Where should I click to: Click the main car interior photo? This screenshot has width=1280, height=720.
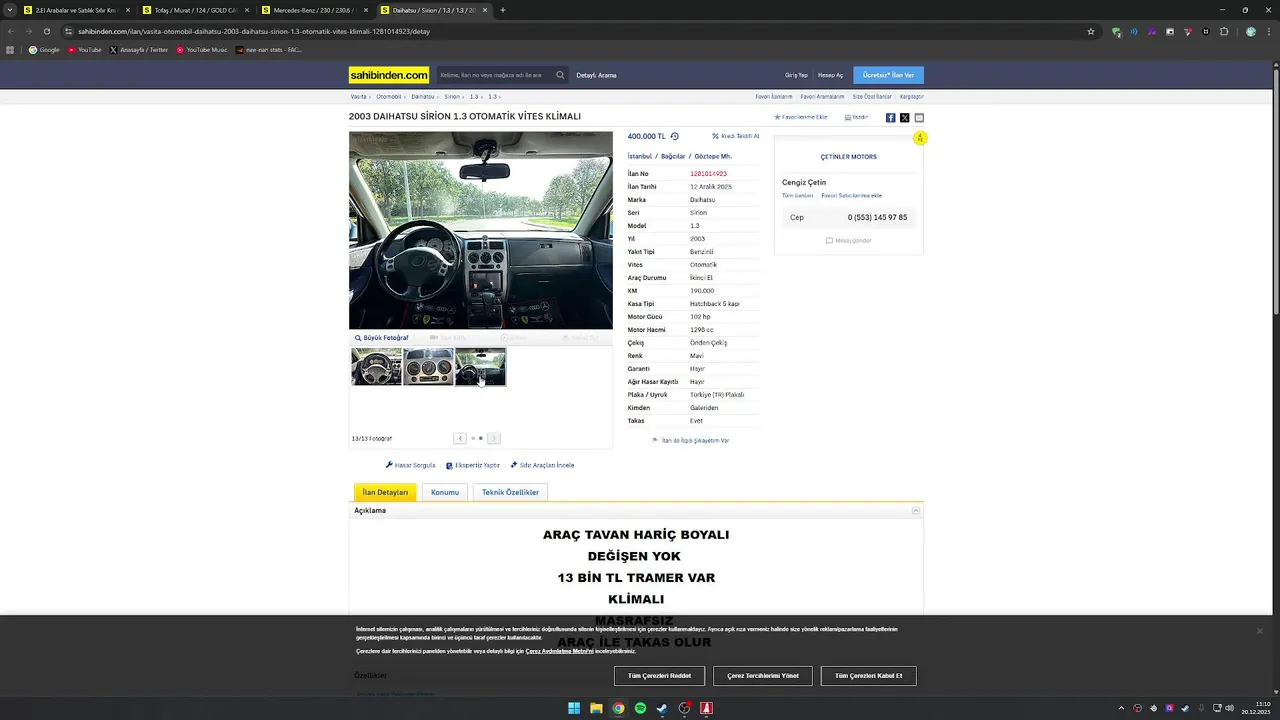481,230
